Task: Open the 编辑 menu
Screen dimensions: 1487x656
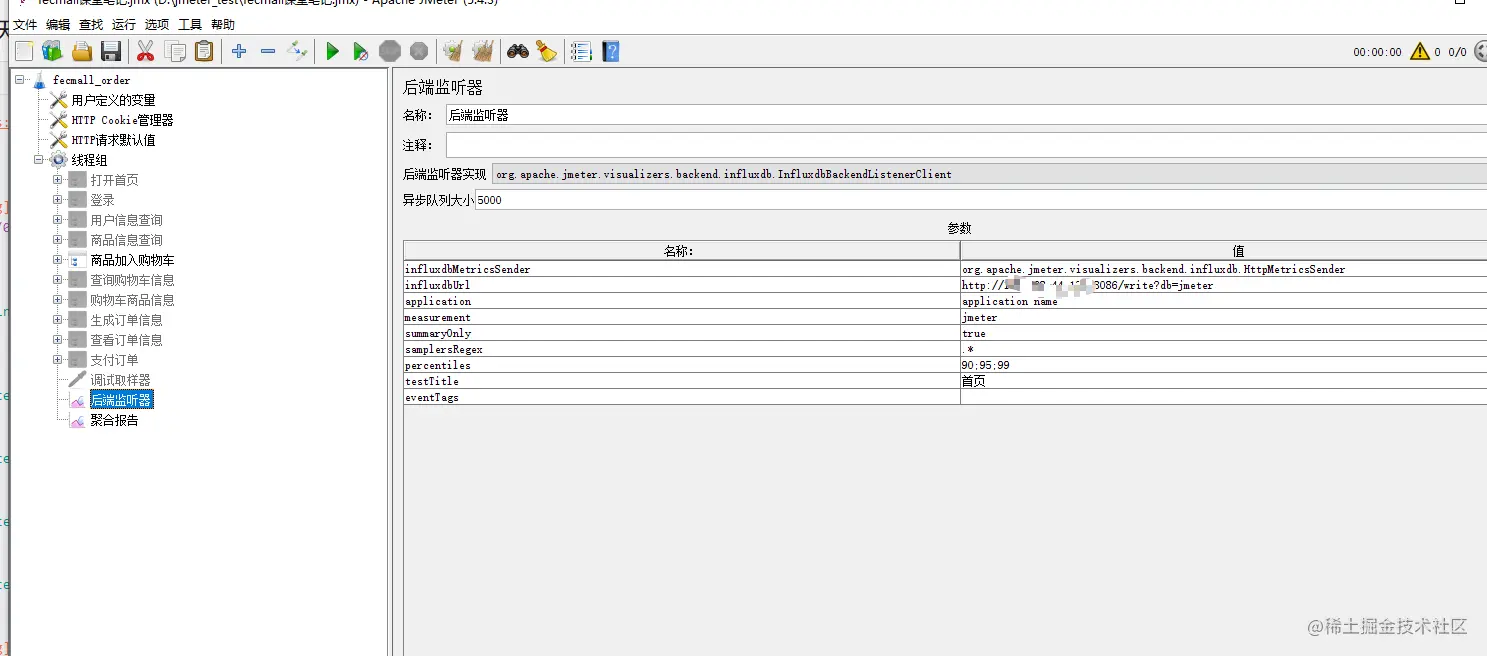Action: [58, 25]
